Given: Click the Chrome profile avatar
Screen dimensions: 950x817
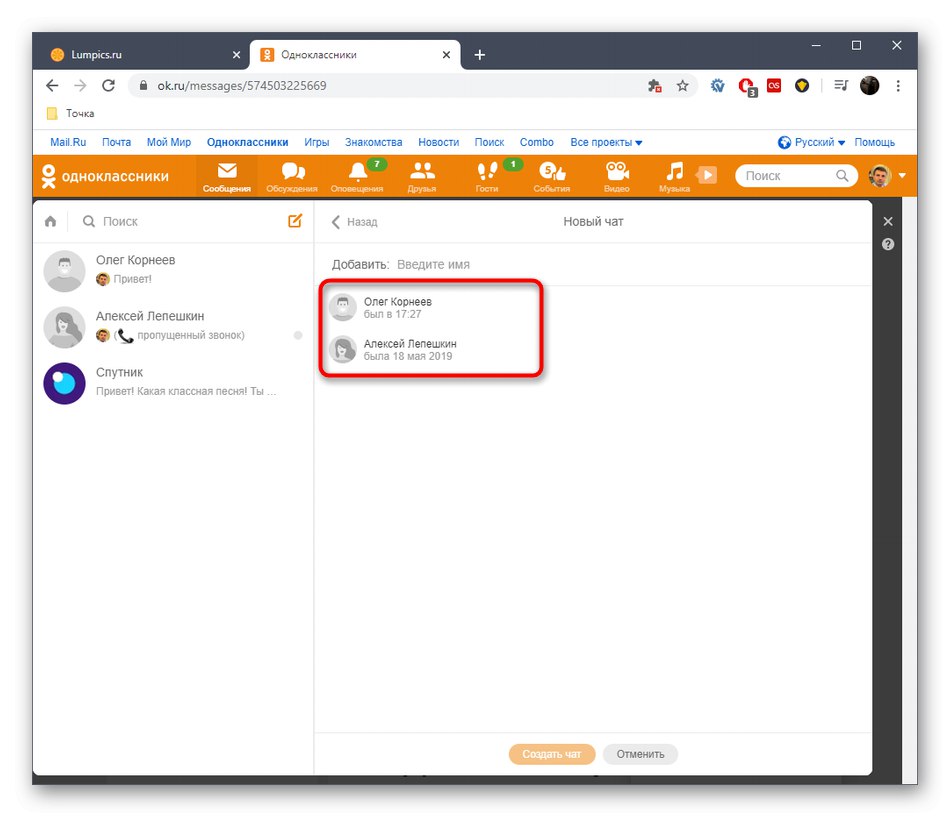Looking at the screenshot, I should click(x=869, y=85).
